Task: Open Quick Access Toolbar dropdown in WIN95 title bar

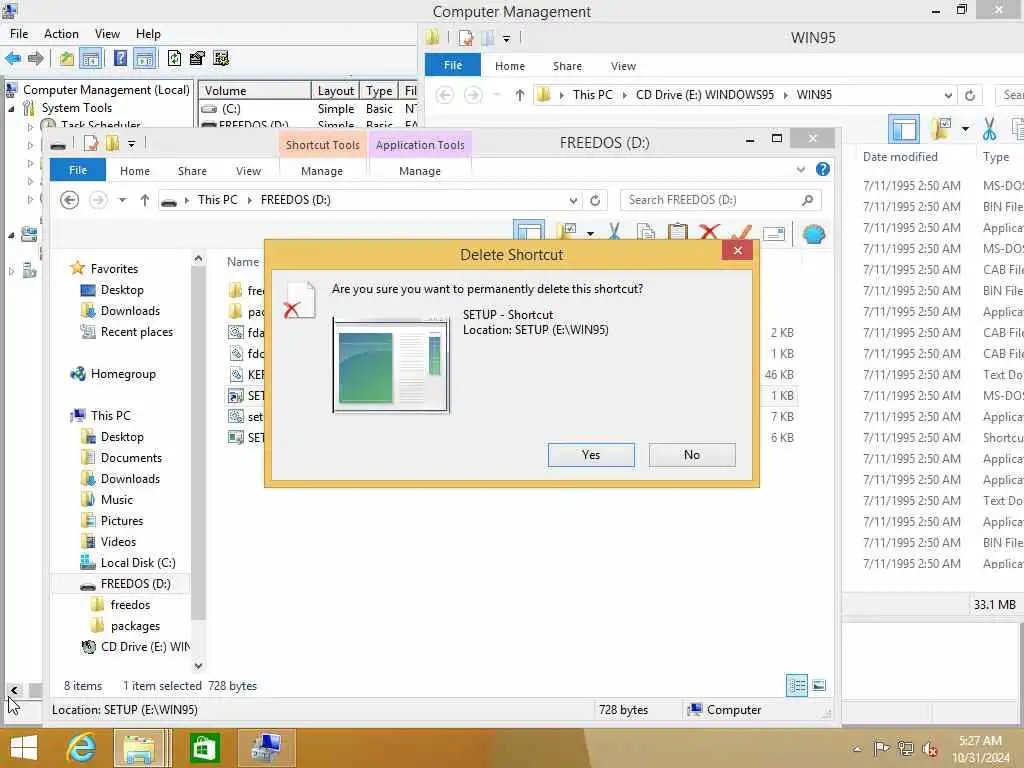Action: (506, 39)
